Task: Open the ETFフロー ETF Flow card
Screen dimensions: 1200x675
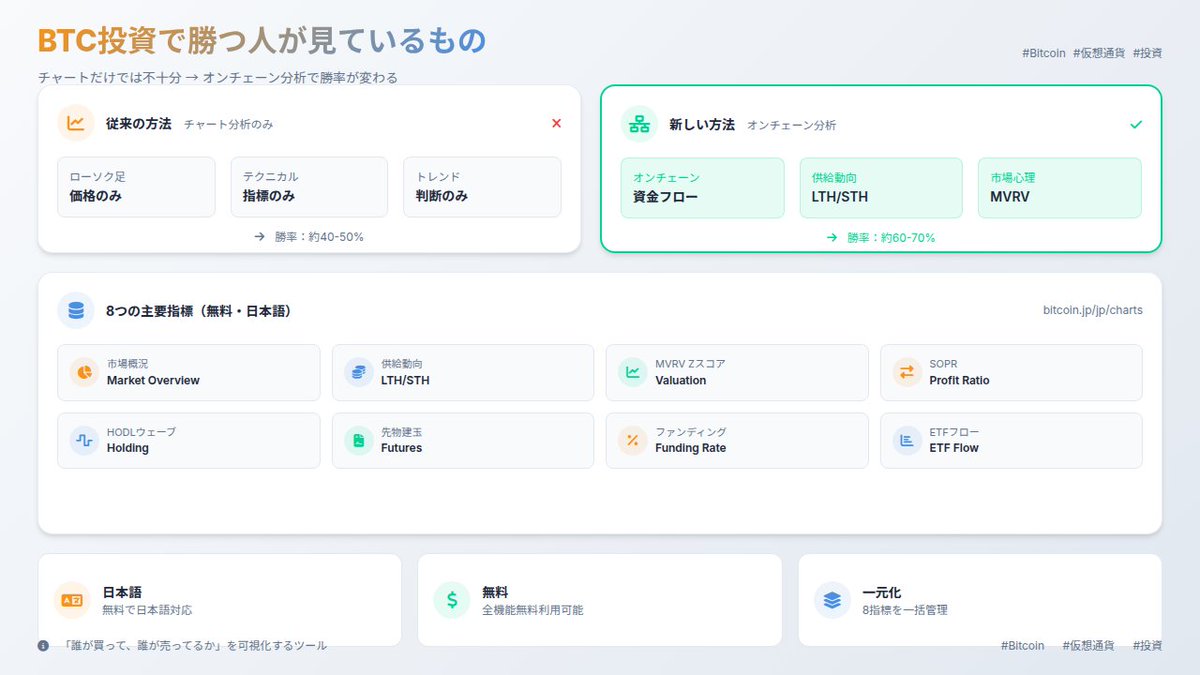Action: [x=1011, y=440]
